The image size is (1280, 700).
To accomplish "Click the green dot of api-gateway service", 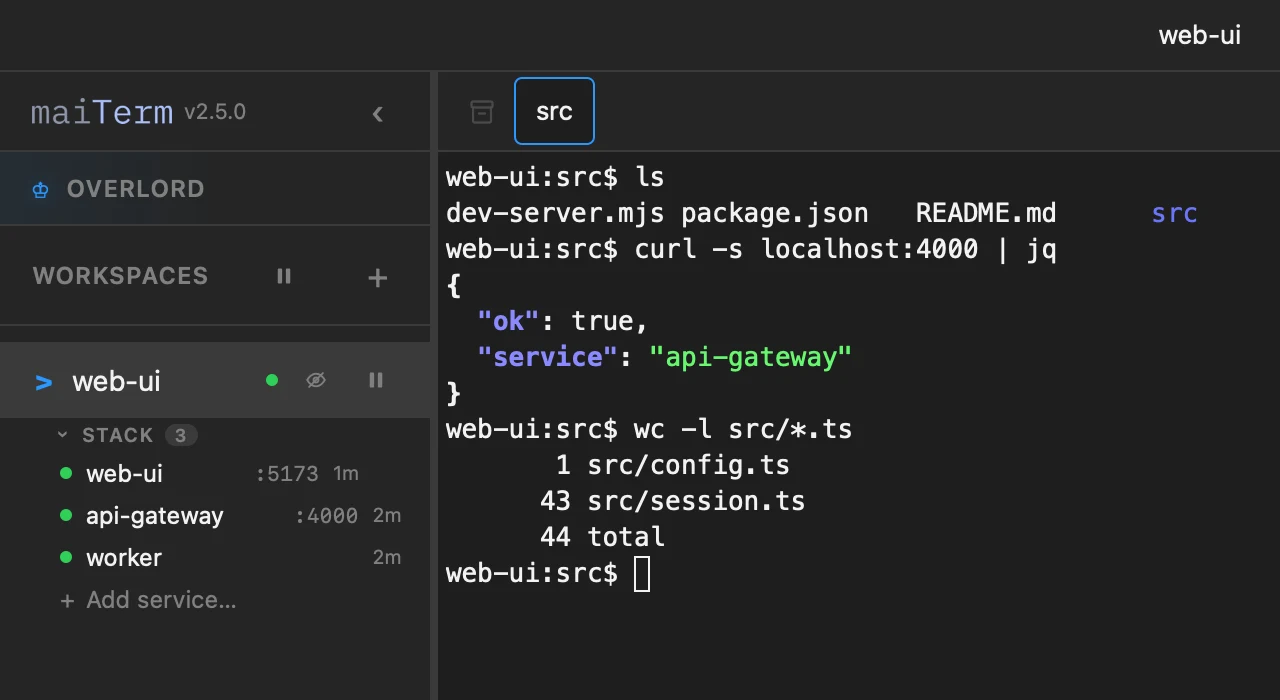I will (x=66, y=516).
